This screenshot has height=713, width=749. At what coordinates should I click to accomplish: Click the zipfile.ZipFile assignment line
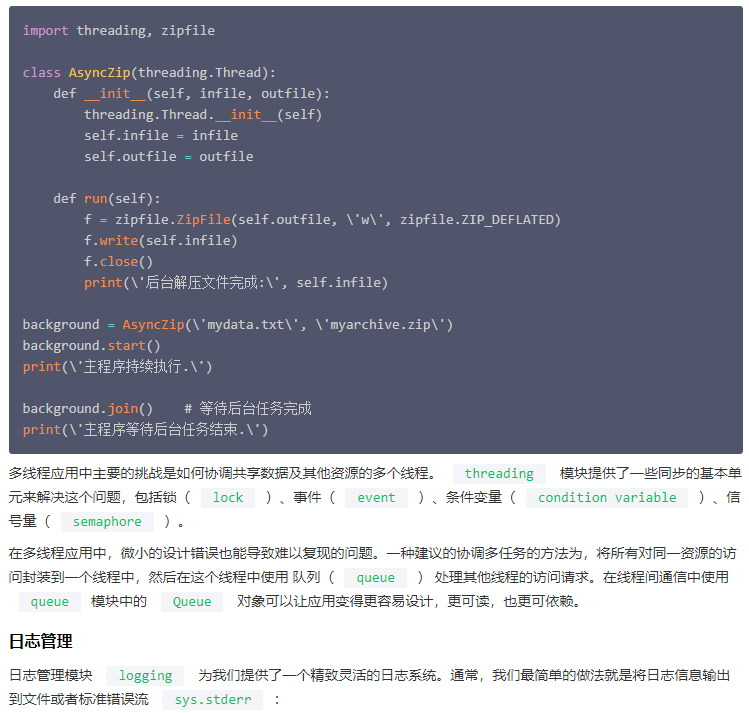pyautogui.click(x=322, y=220)
